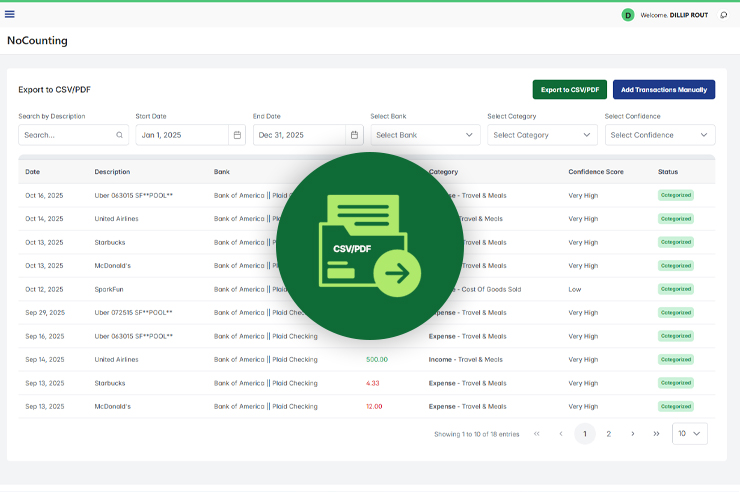Viewport: 740px width, 492px height.
Task: Open the hamburger navigation menu
Action: click(x=10, y=14)
